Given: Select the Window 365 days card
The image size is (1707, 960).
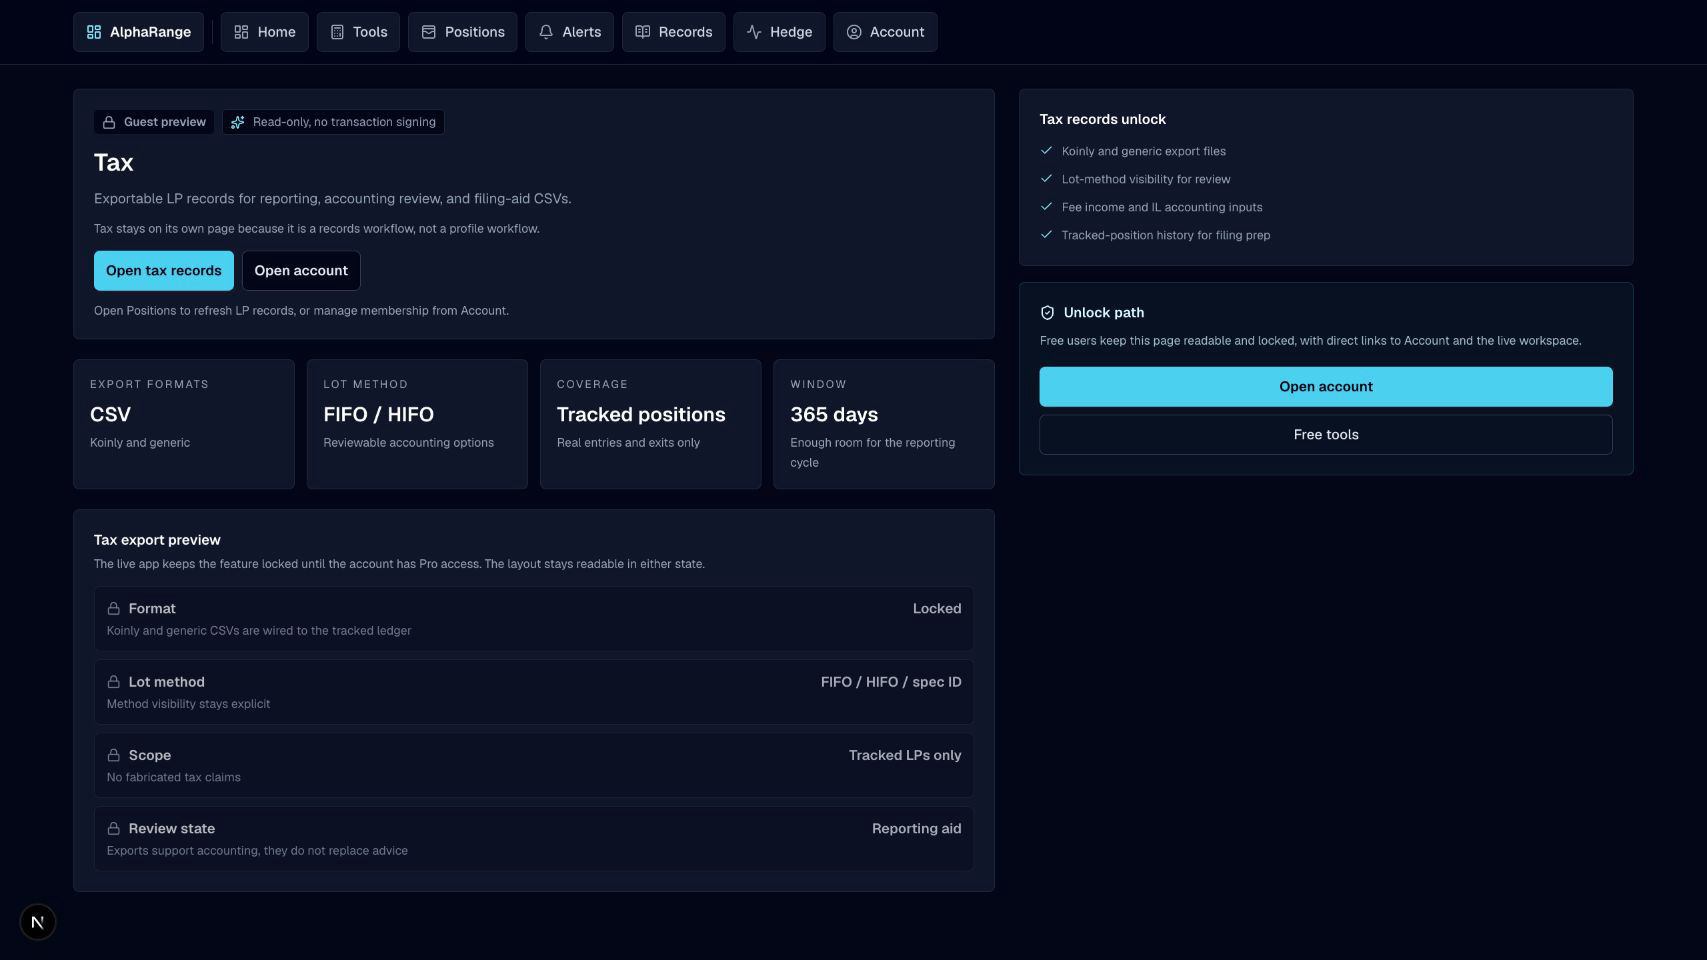Looking at the screenshot, I should pyautogui.click(x=884, y=424).
